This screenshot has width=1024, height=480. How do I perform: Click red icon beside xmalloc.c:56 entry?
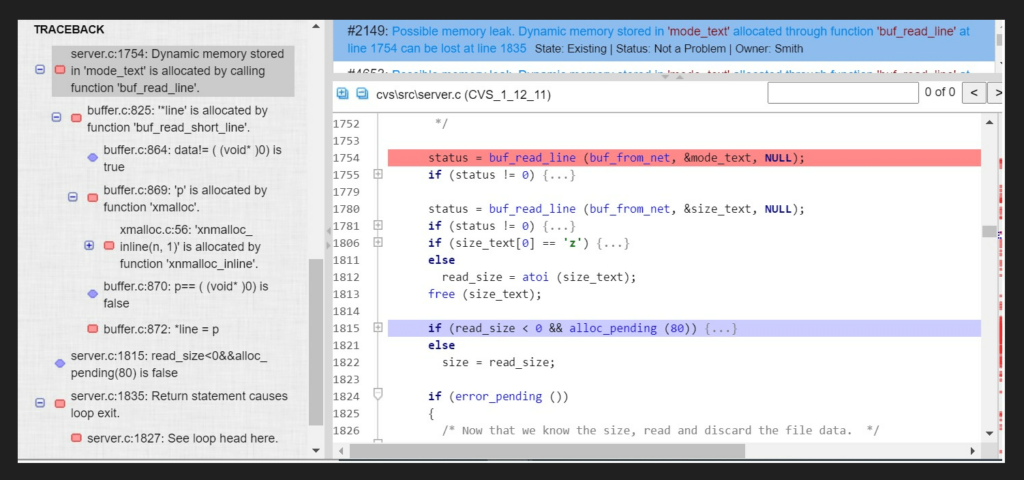(x=109, y=246)
